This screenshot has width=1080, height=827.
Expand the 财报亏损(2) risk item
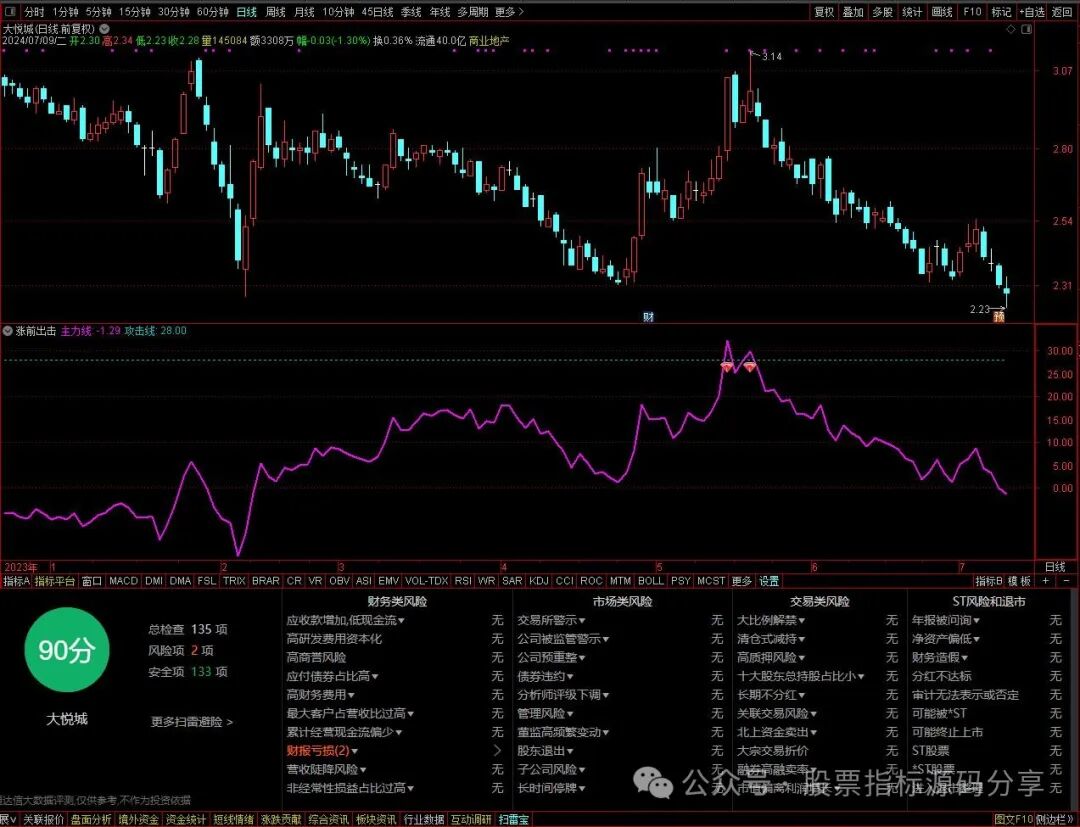322,751
